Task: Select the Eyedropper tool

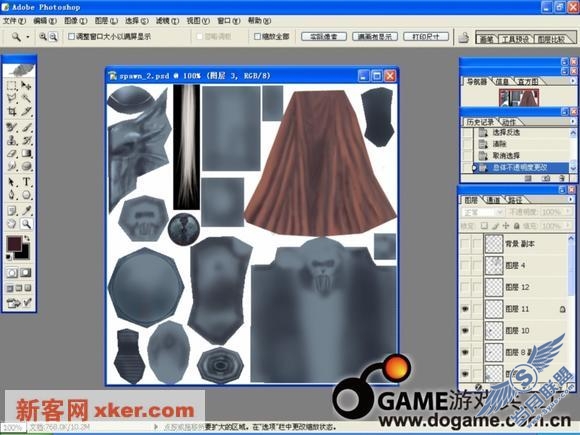Action: tap(26, 211)
